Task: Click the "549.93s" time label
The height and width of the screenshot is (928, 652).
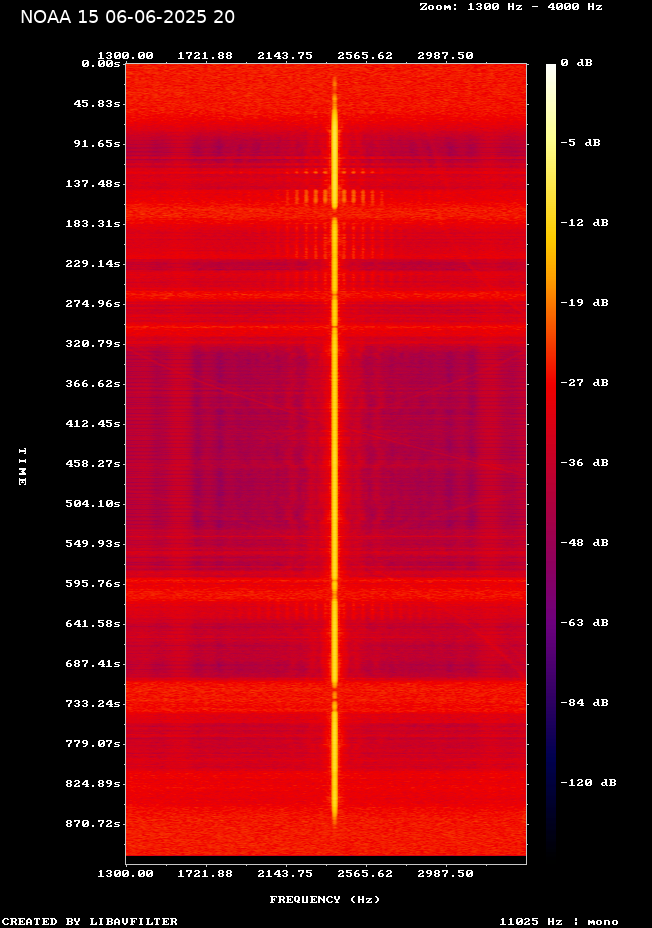Action: point(93,543)
